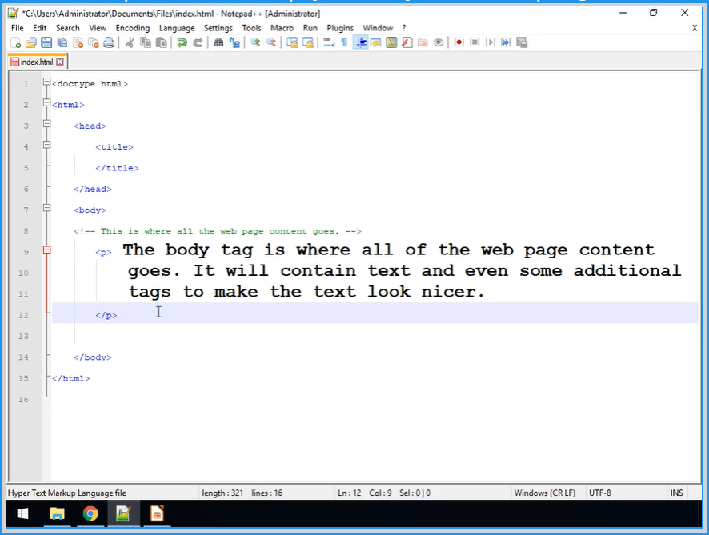
Task: Close index.html tab with its red X
Action: tap(60, 62)
